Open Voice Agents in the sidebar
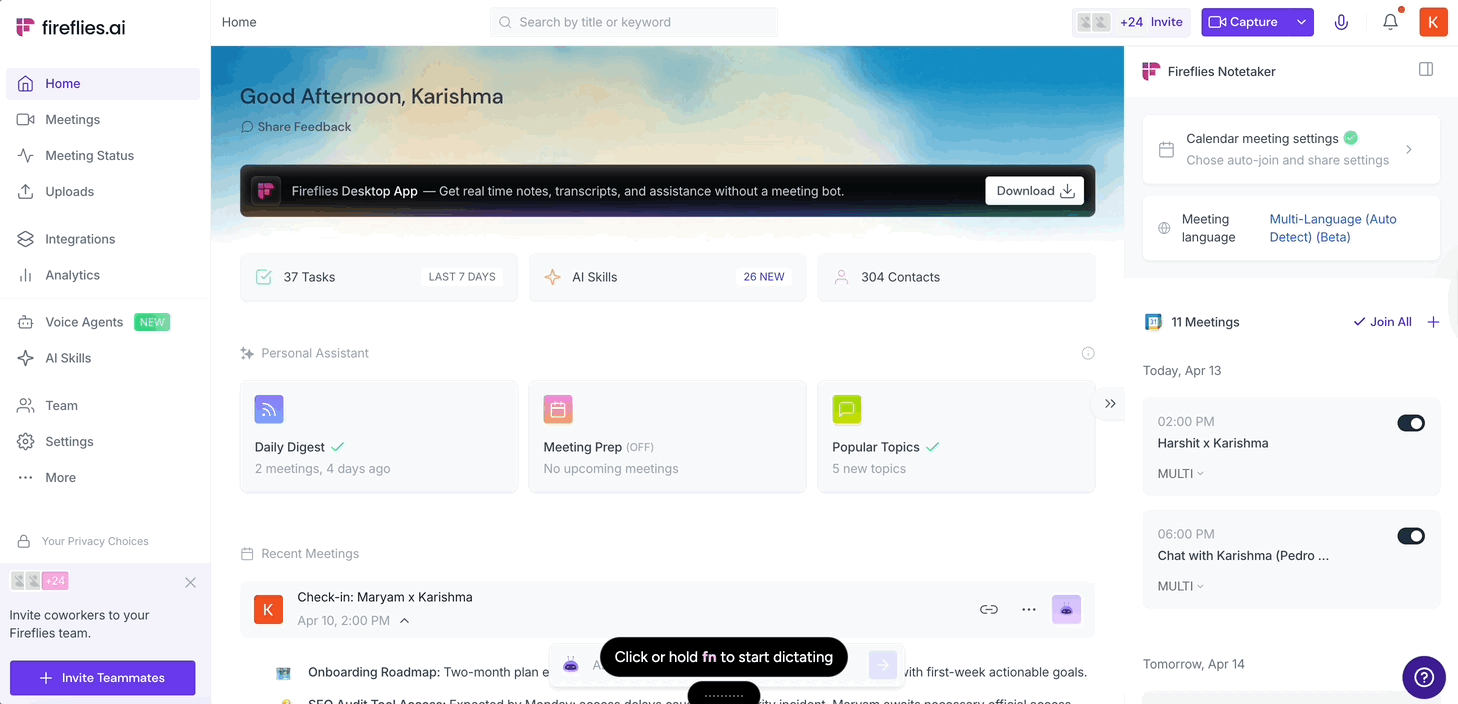1458x704 pixels. coord(103,322)
